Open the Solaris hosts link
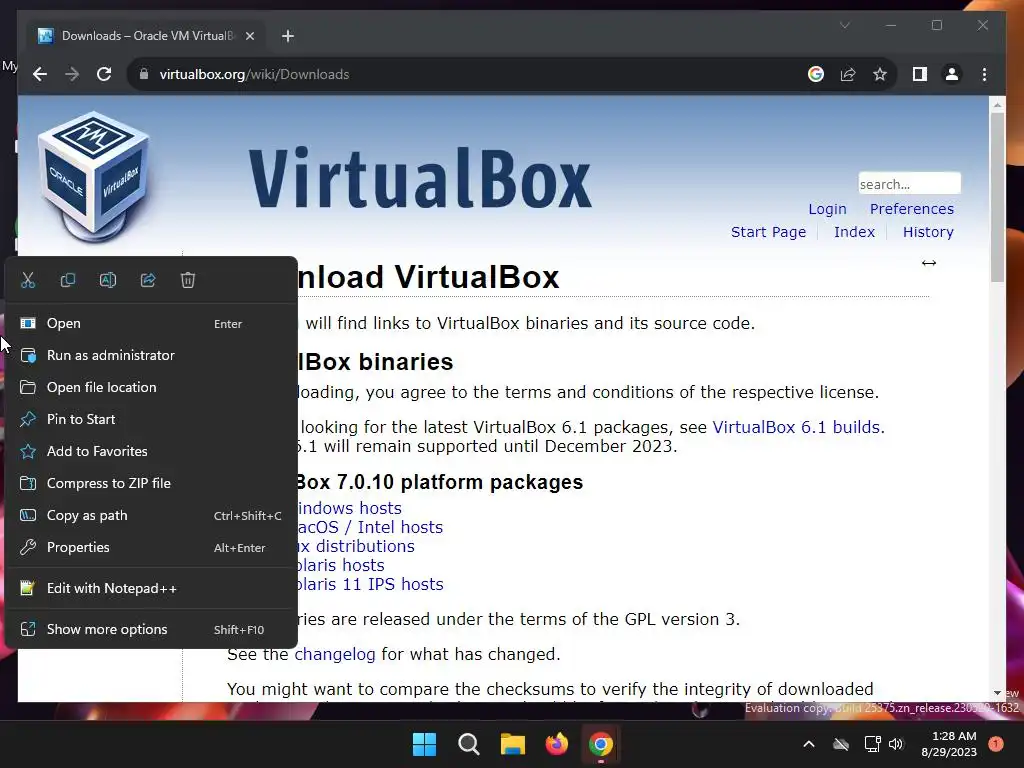This screenshot has width=1024, height=768. (x=341, y=565)
